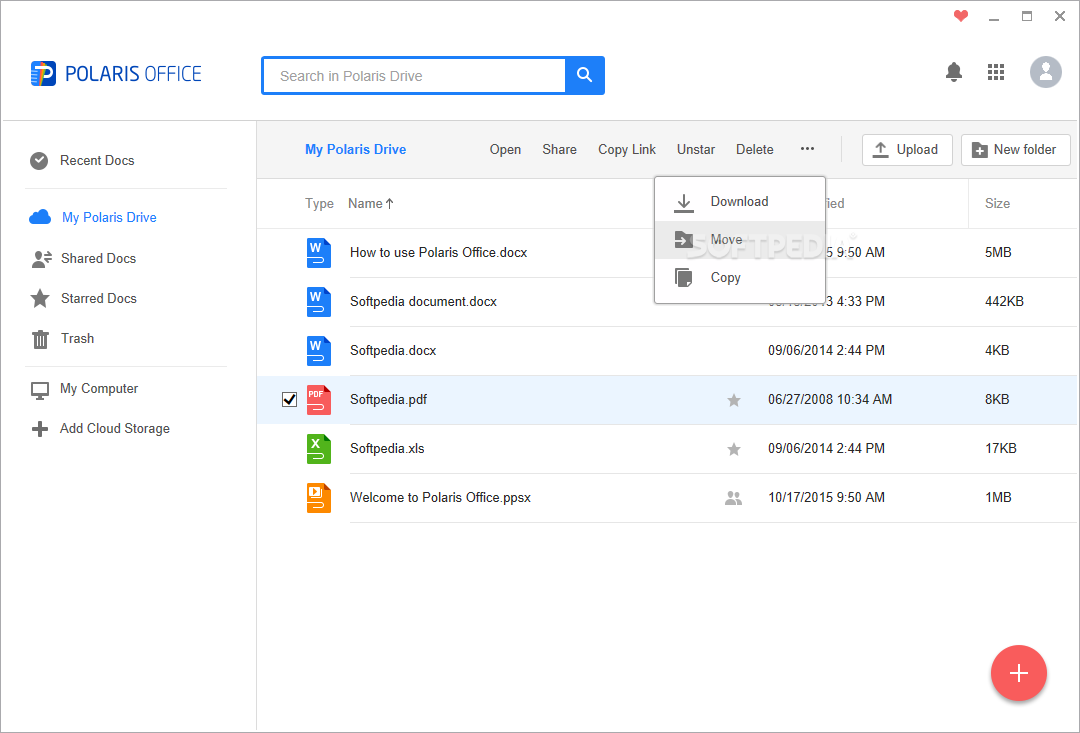This screenshot has height=733, width=1080.
Task: Click the Type column header
Action: [319, 203]
